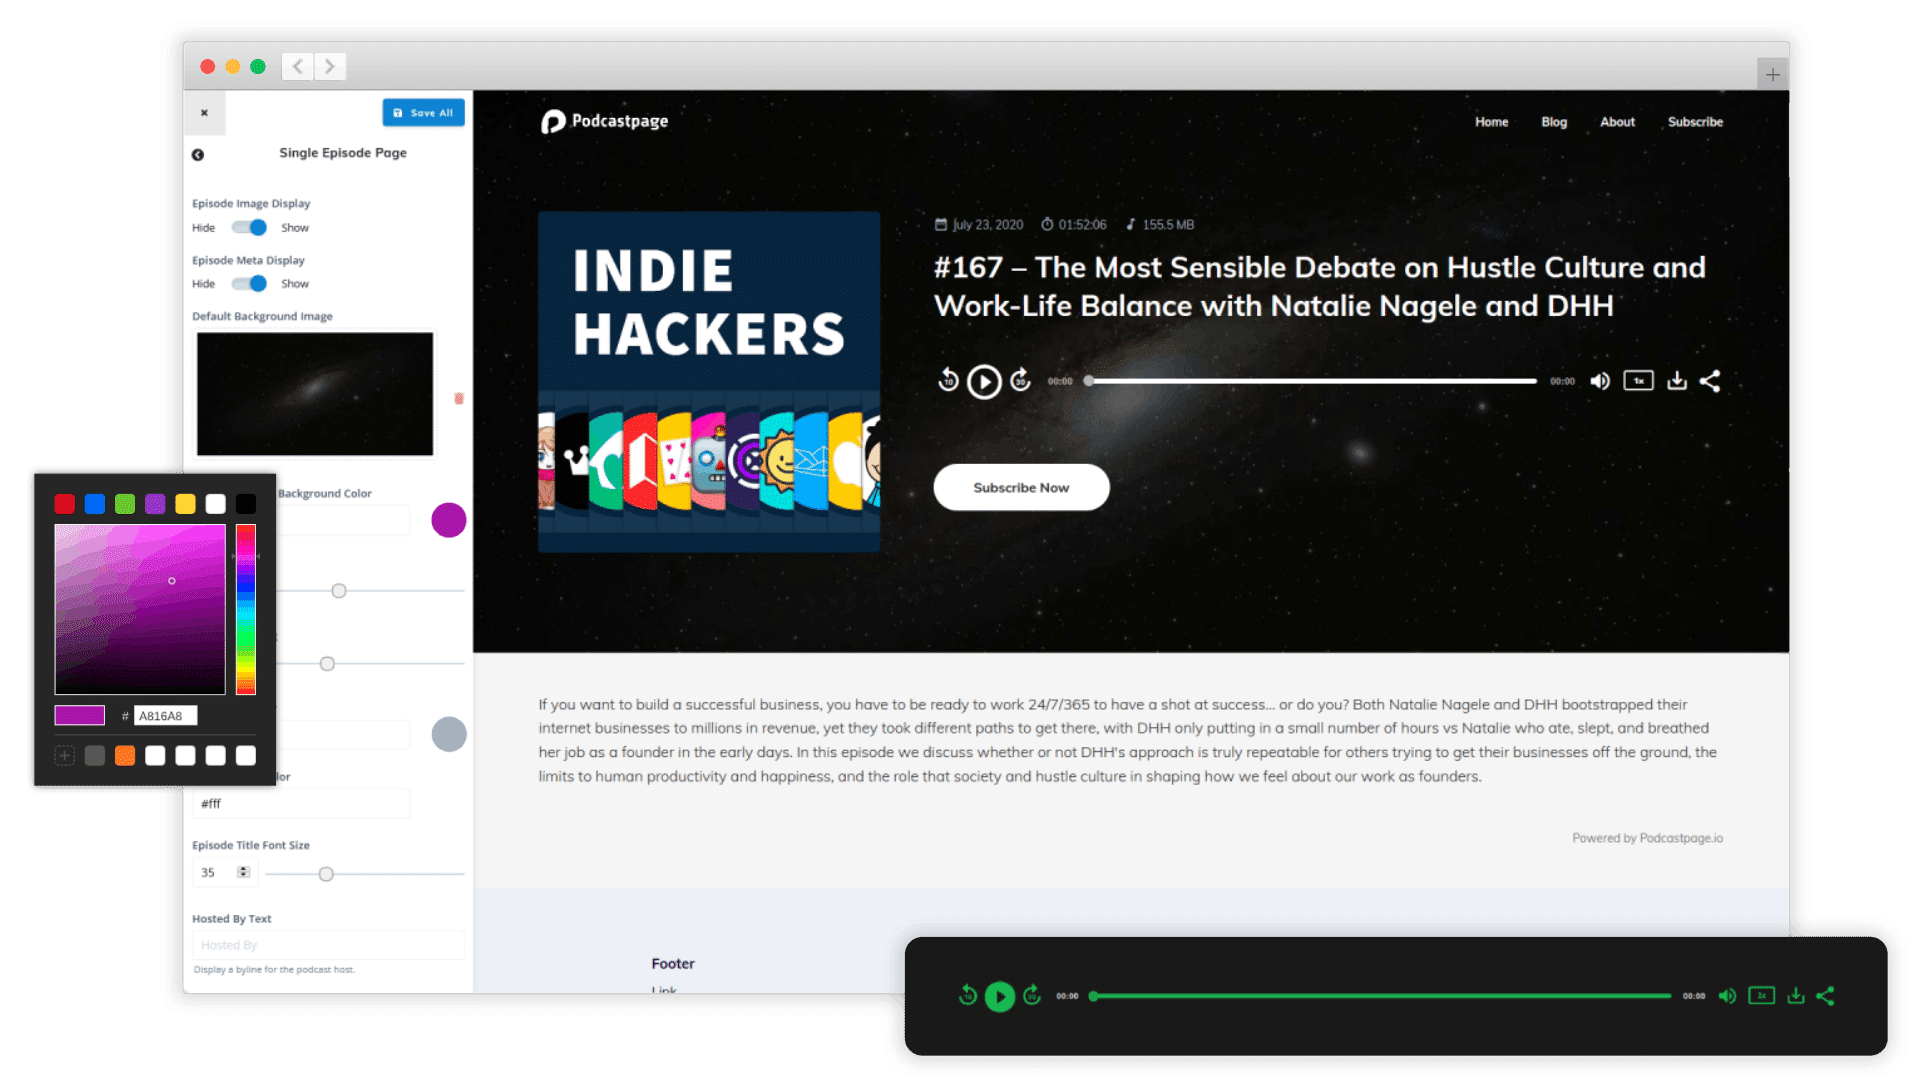Screen dimensions: 1920x1076
Task: Mute volume in the episode player
Action: 1600,381
